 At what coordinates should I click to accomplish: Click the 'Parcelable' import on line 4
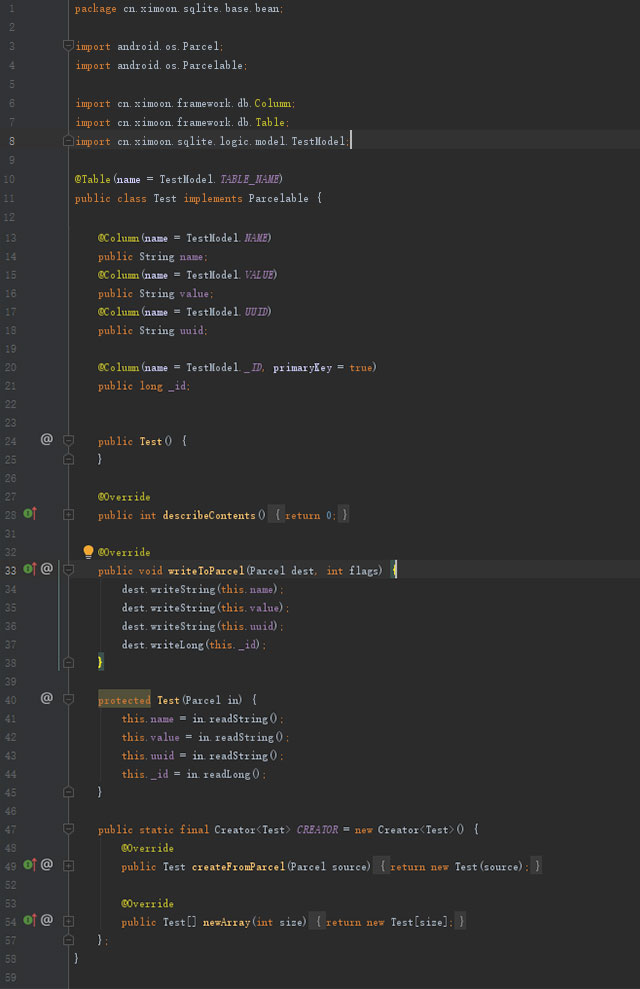(x=213, y=65)
